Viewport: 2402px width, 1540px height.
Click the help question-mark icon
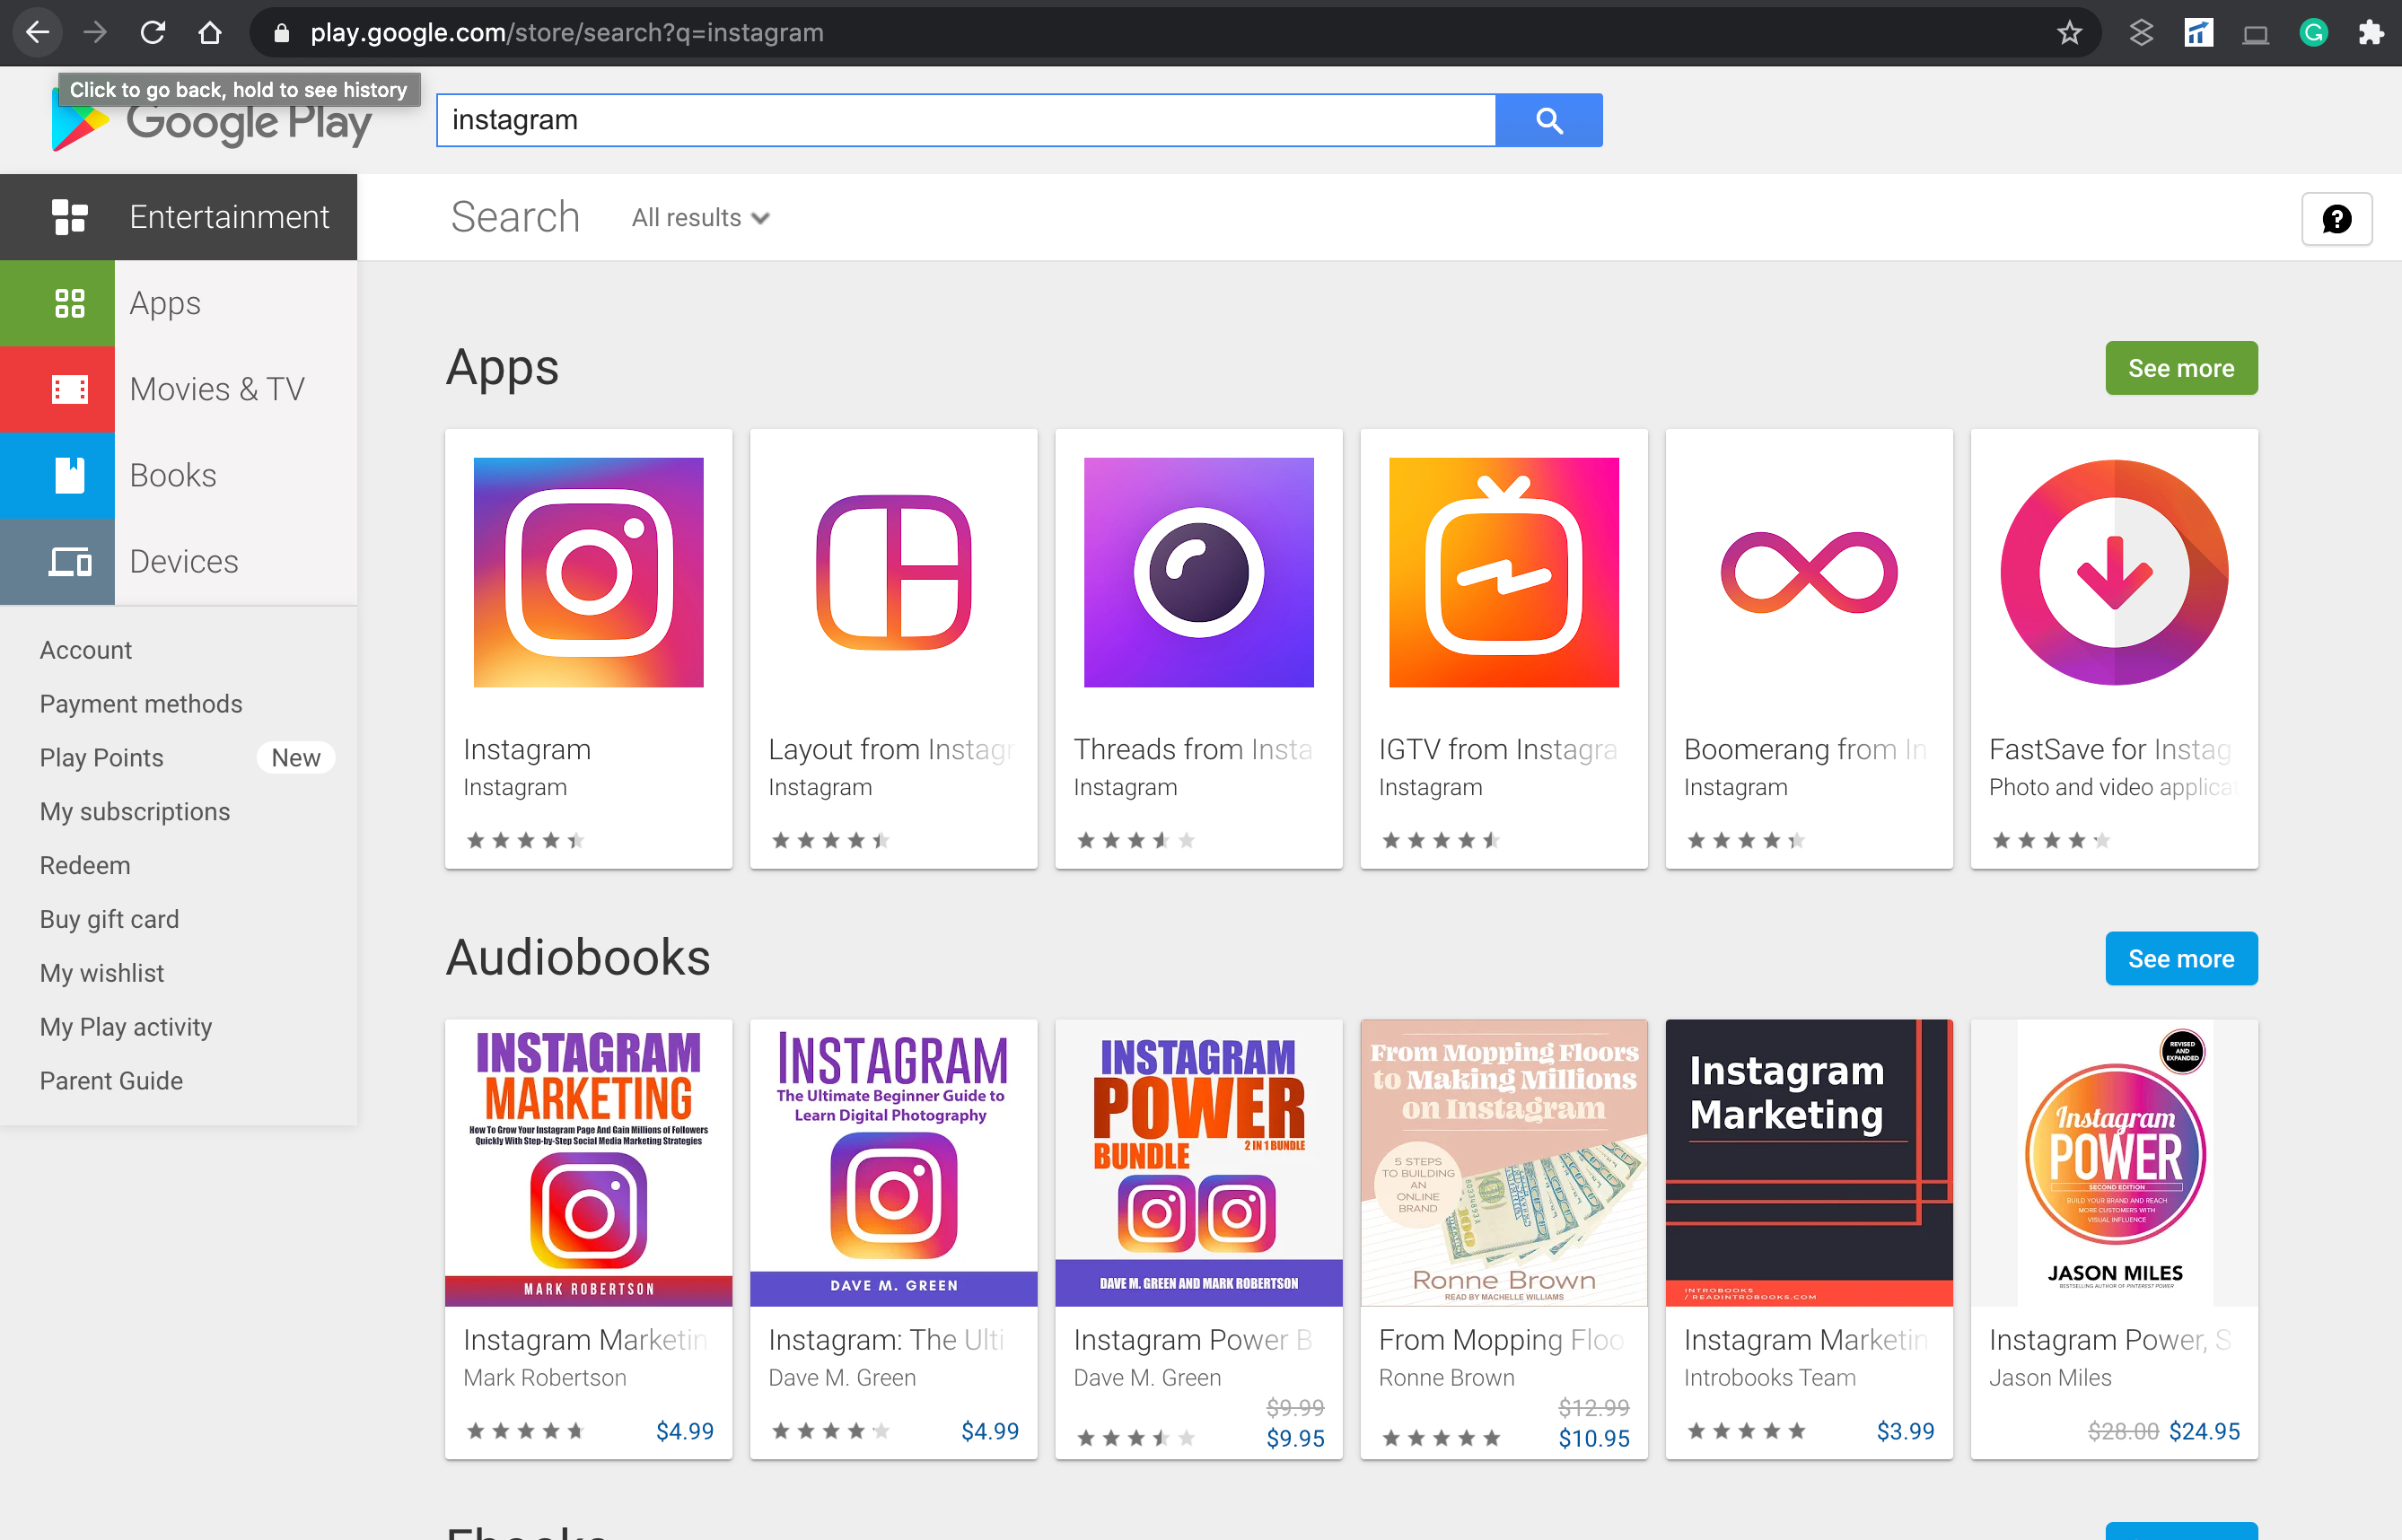pos(2337,218)
